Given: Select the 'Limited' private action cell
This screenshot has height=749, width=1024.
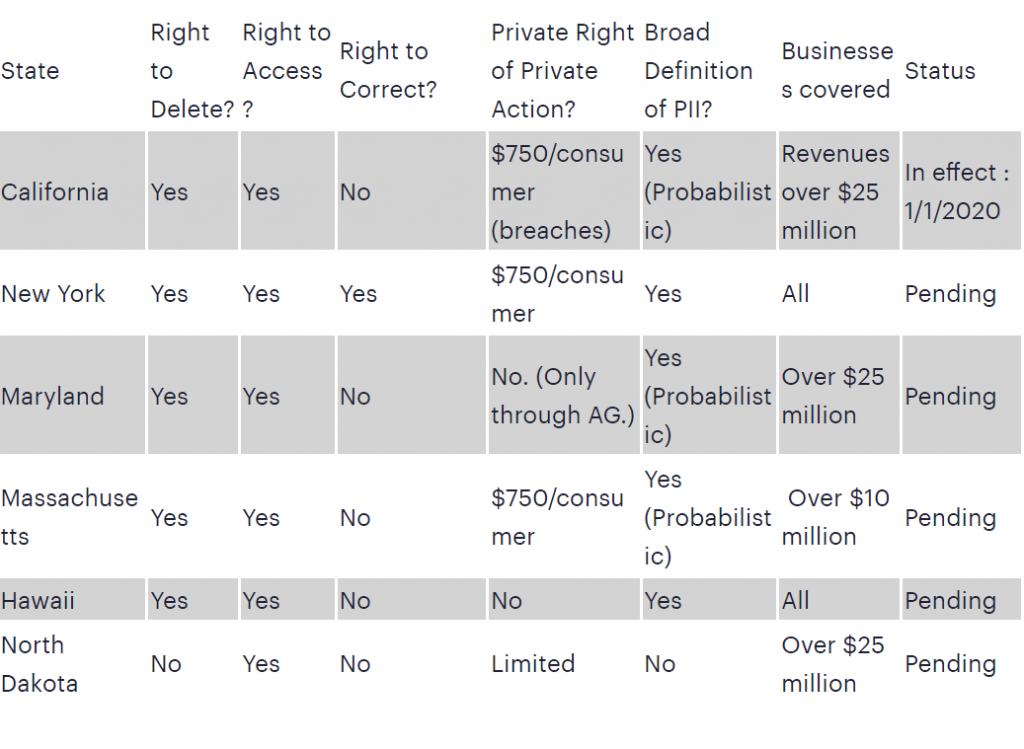Looking at the screenshot, I should pyautogui.click(x=533, y=664).
